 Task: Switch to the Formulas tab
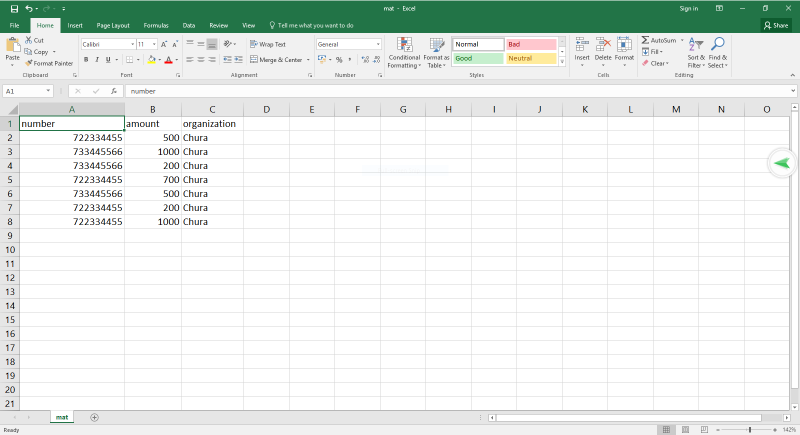[156, 25]
